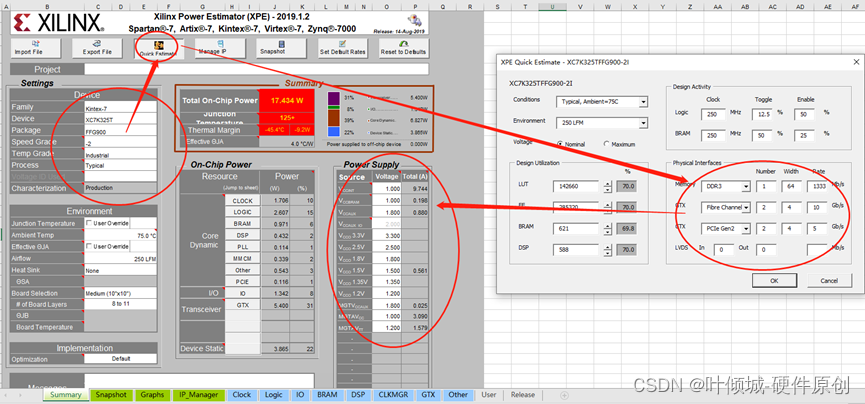The image size is (865, 404).
Task: Open the Quick Estimate tool
Action: click(158, 48)
